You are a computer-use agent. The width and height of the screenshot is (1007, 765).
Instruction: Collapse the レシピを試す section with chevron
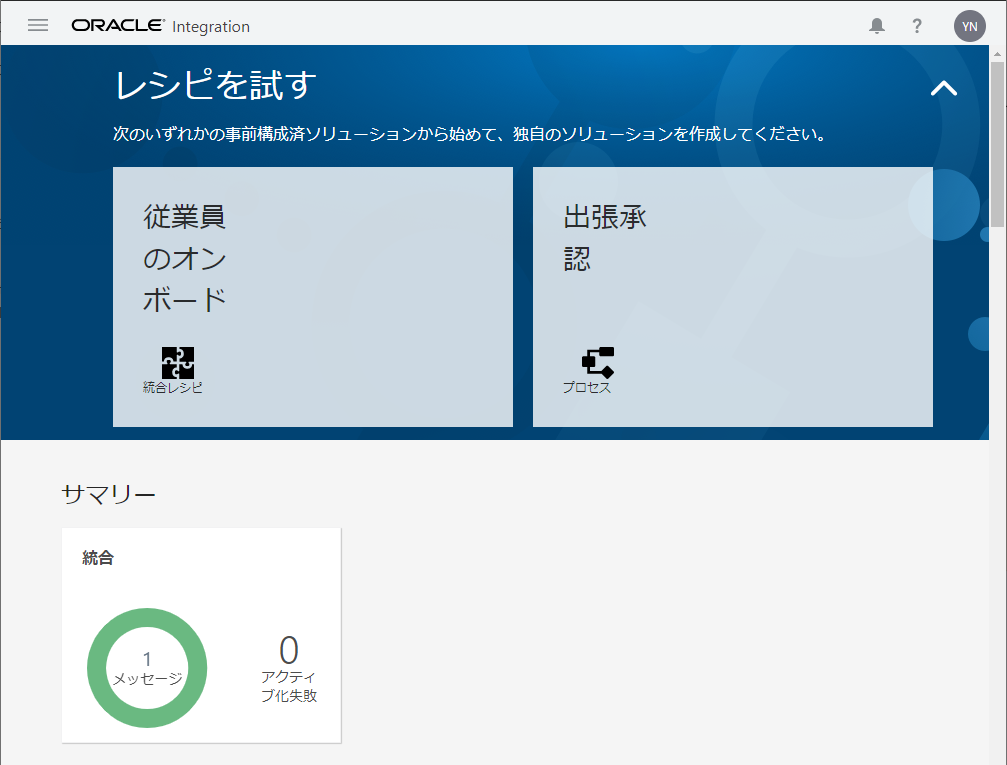click(x=943, y=88)
